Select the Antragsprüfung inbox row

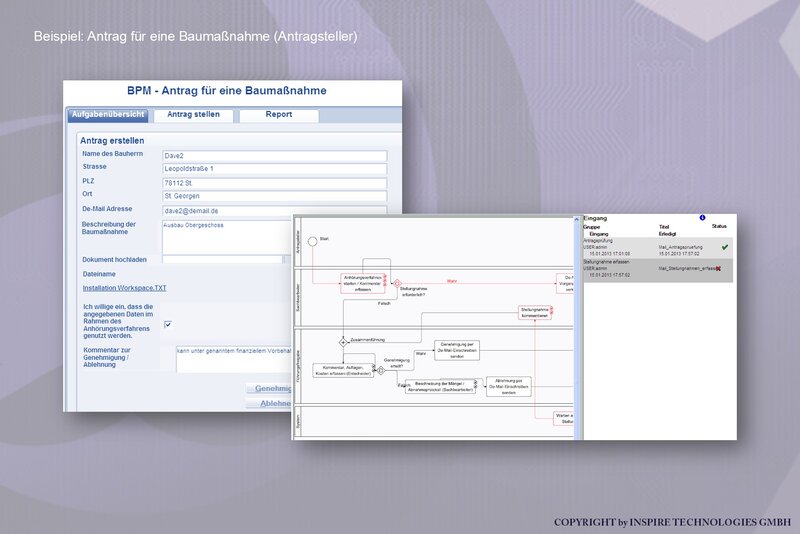point(658,247)
